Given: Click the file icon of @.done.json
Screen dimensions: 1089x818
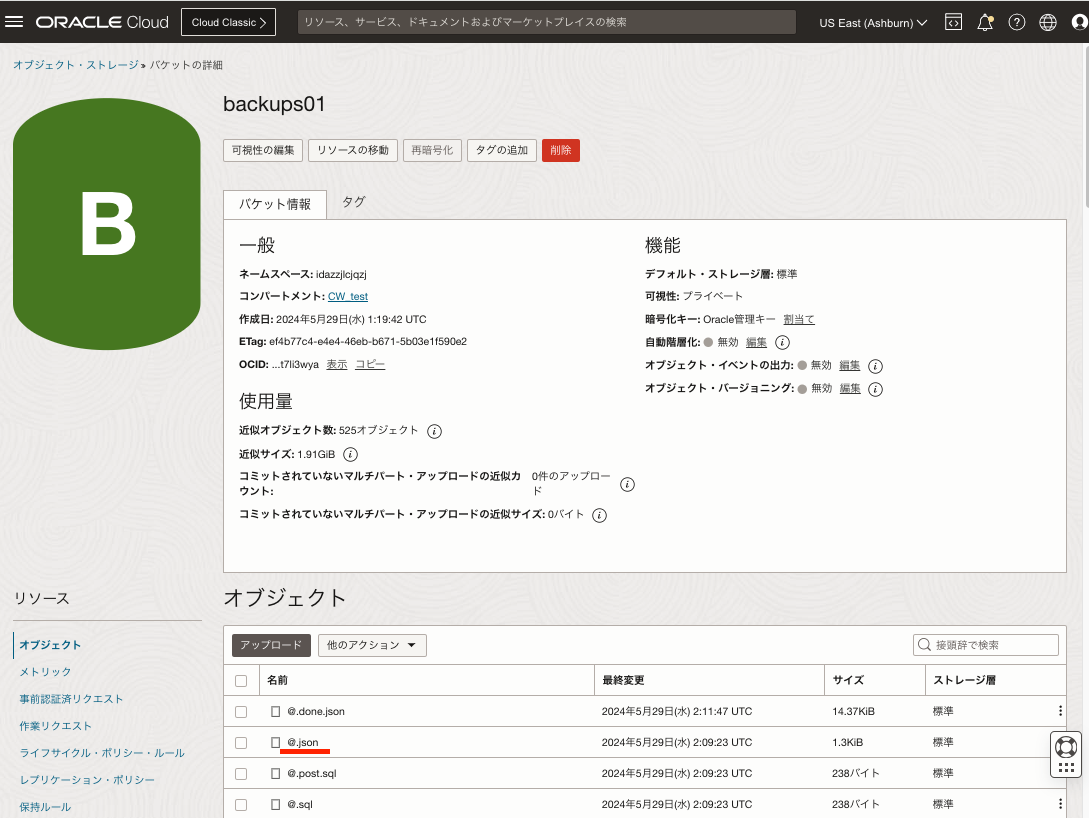Looking at the screenshot, I should (x=276, y=712).
